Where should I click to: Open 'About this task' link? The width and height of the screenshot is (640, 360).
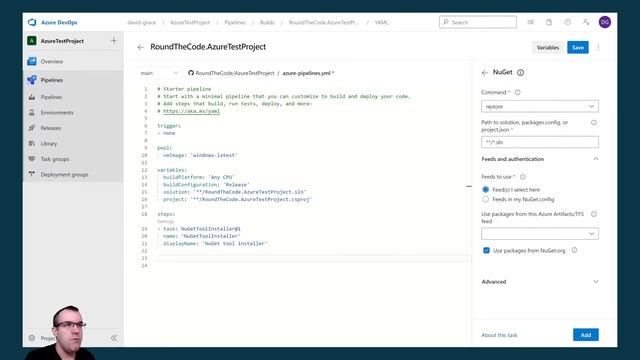[x=499, y=335]
